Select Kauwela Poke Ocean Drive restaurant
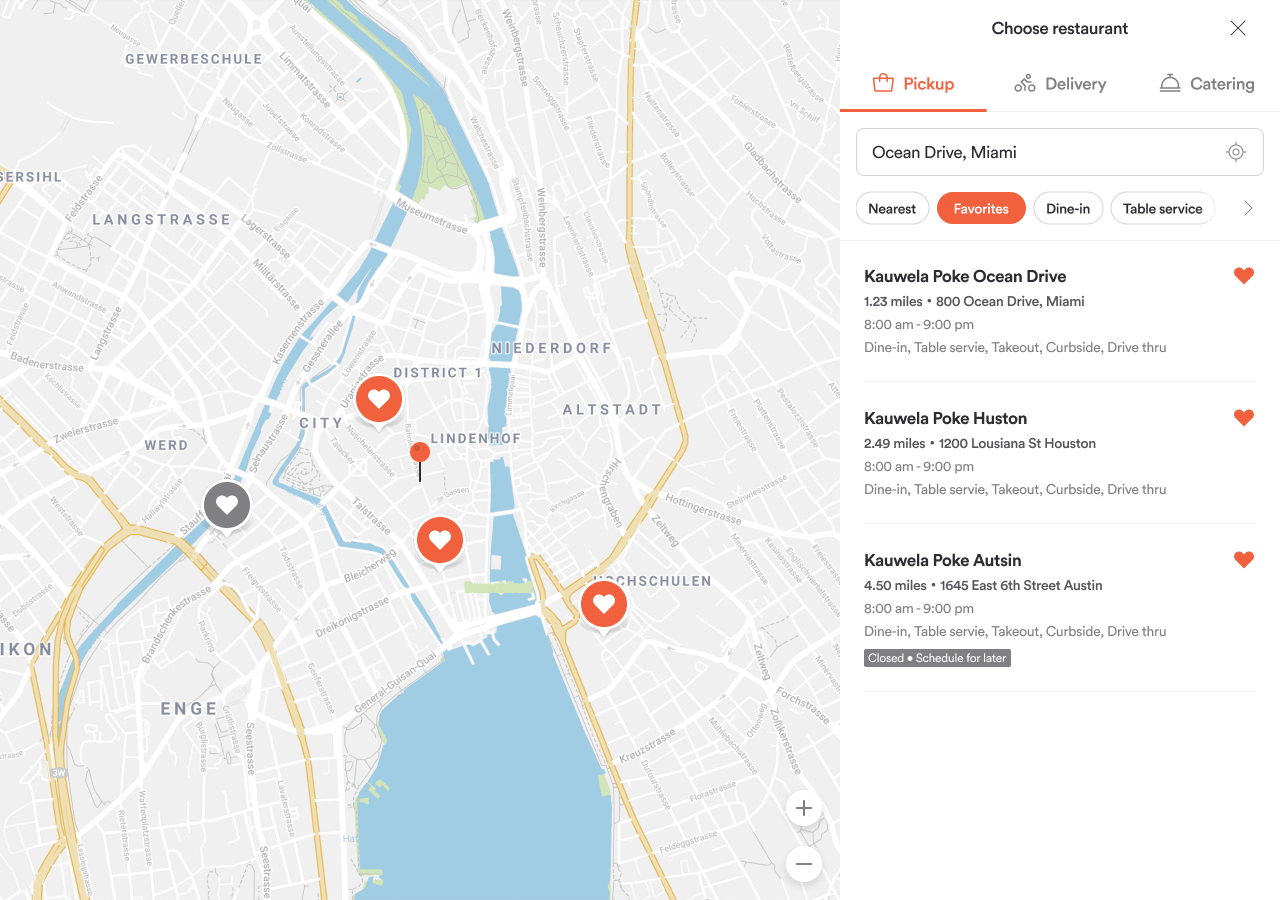The width and height of the screenshot is (1280, 900). point(1060,311)
